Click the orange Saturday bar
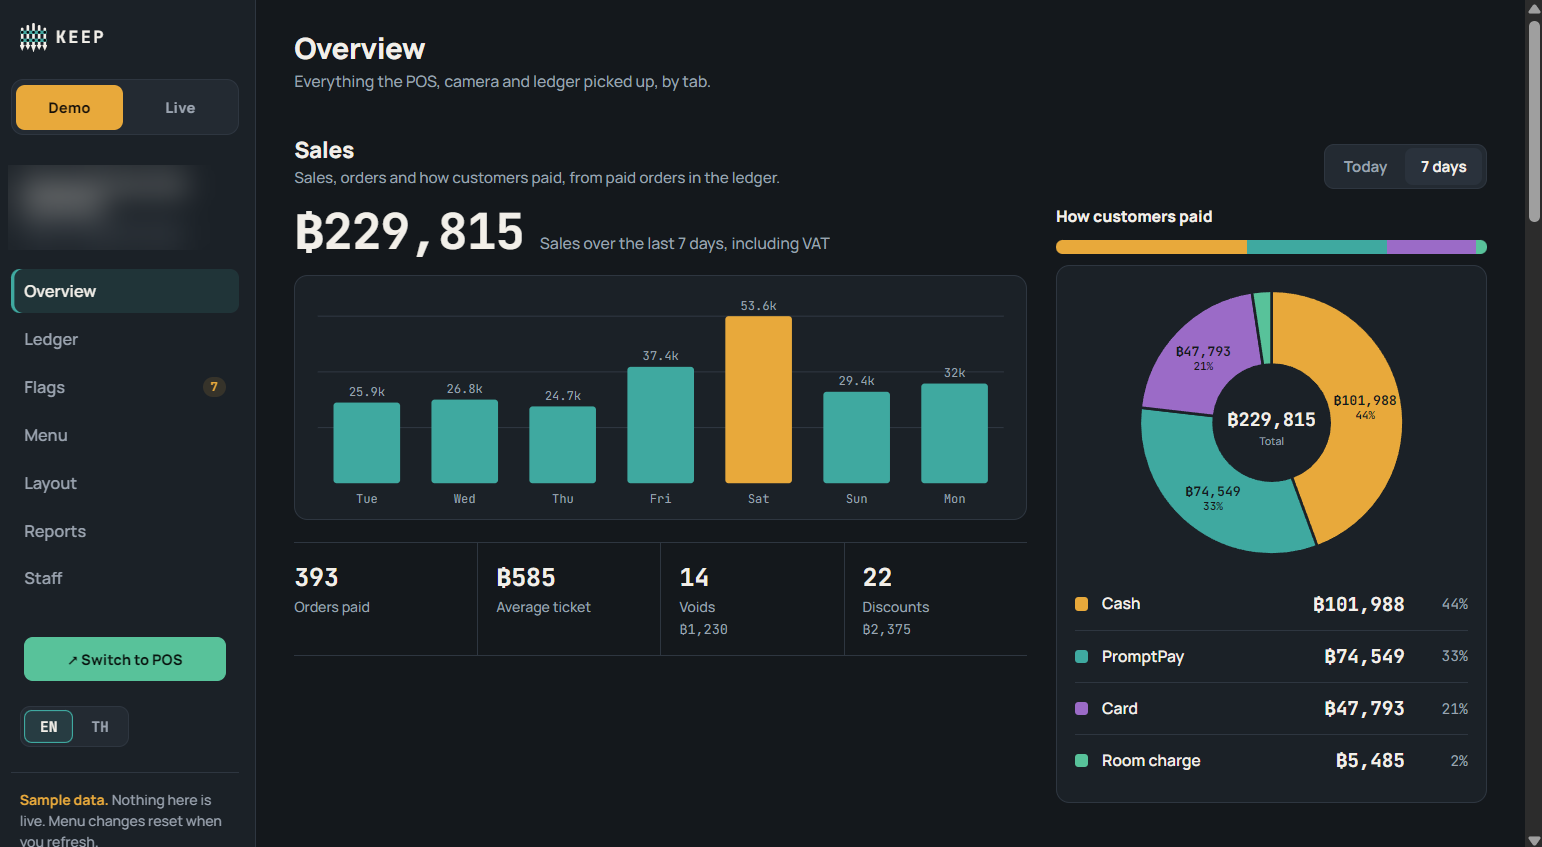 758,400
